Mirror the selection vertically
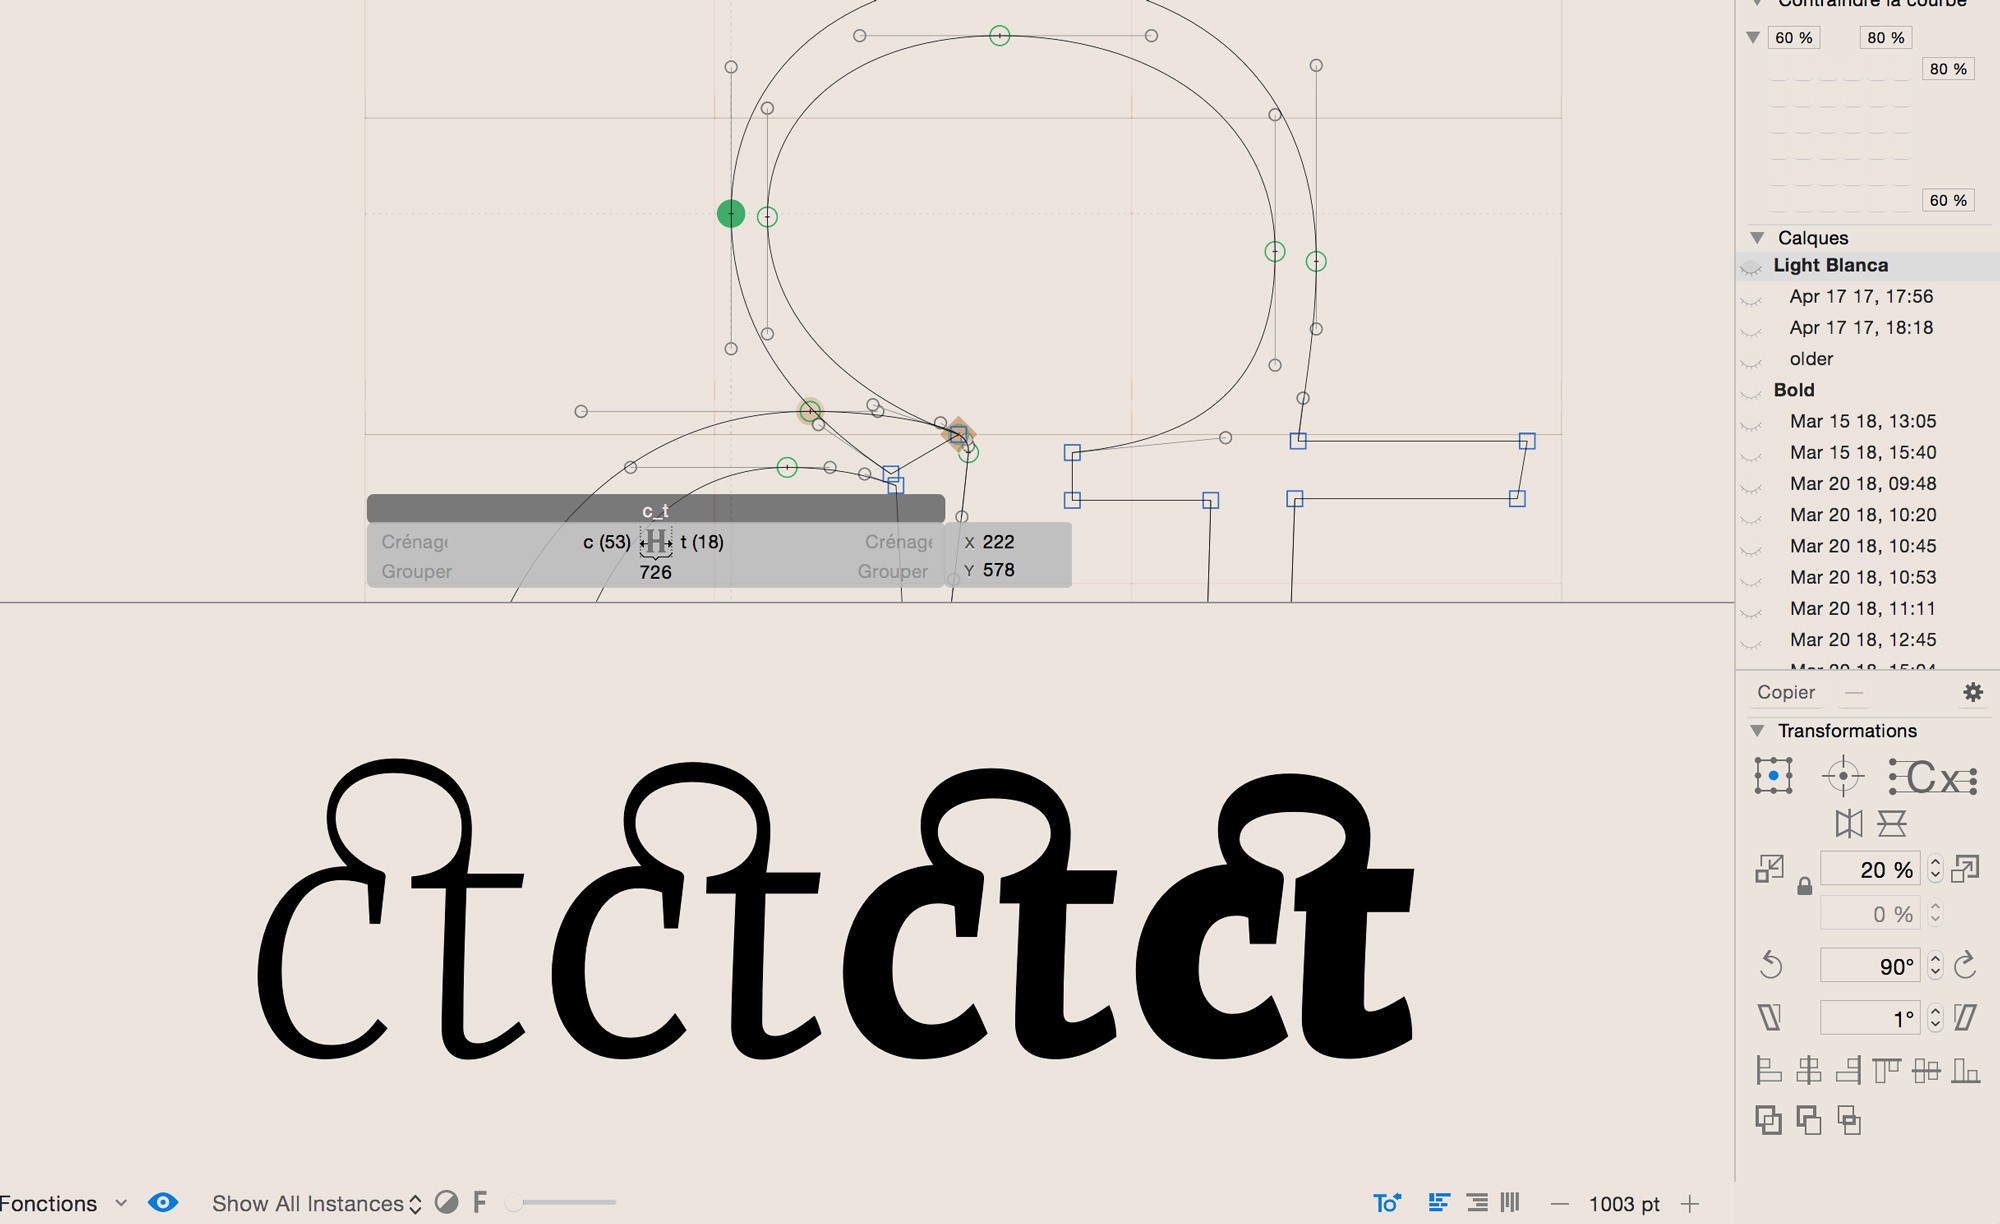The image size is (2000, 1224). pyautogui.click(x=1894, y=825)
